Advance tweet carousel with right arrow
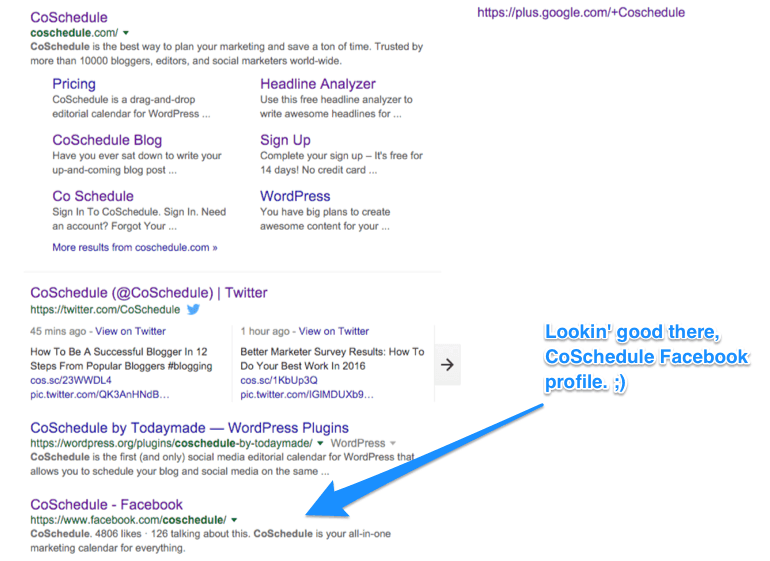This screenshot has height=561, width=770. pos(447,365)
